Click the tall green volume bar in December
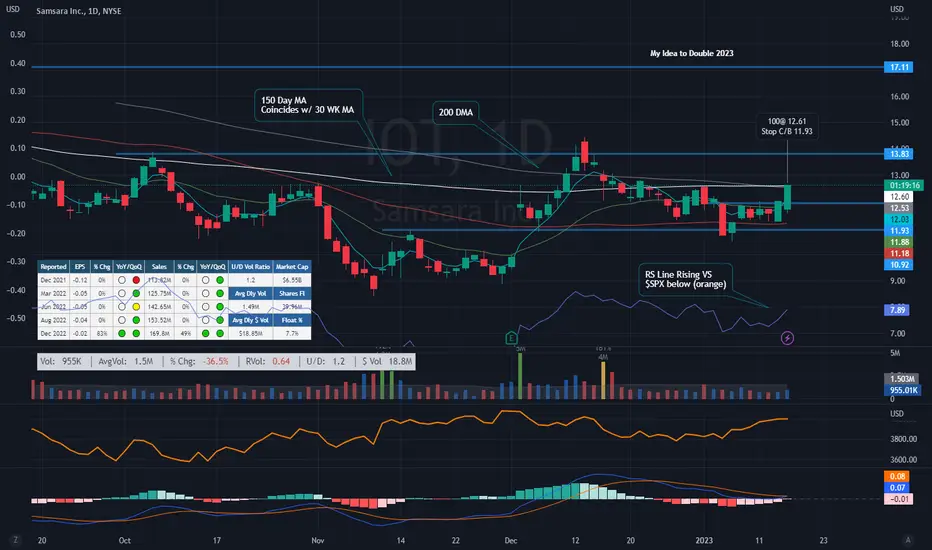932x550 pixels. (x=520, y=376)
